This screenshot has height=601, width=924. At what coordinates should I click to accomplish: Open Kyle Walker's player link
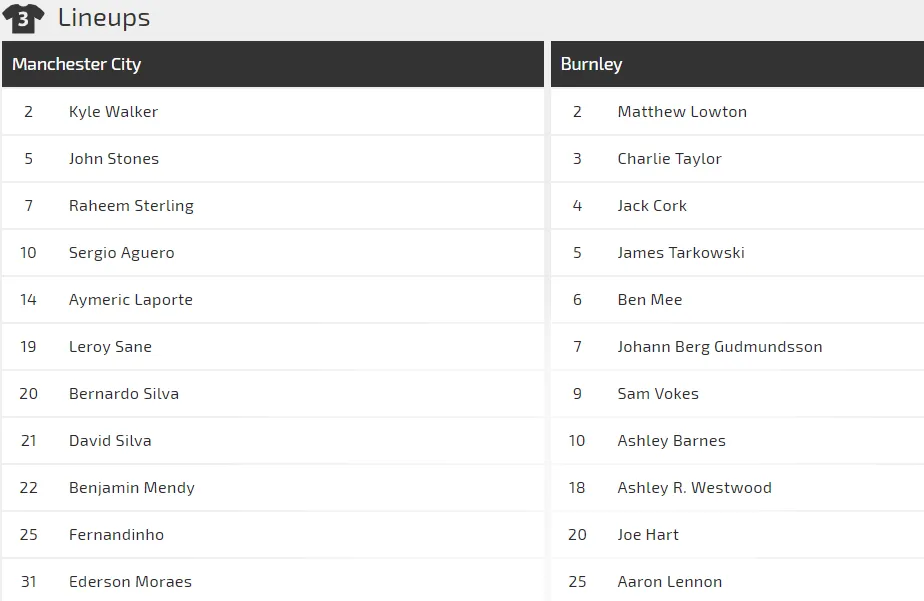coord(113,112)
